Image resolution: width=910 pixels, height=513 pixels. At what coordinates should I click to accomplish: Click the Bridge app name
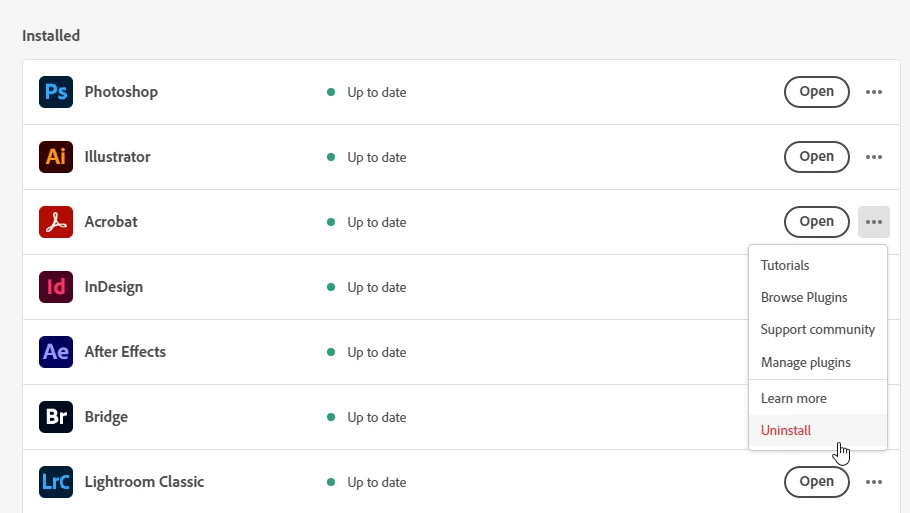106,417
